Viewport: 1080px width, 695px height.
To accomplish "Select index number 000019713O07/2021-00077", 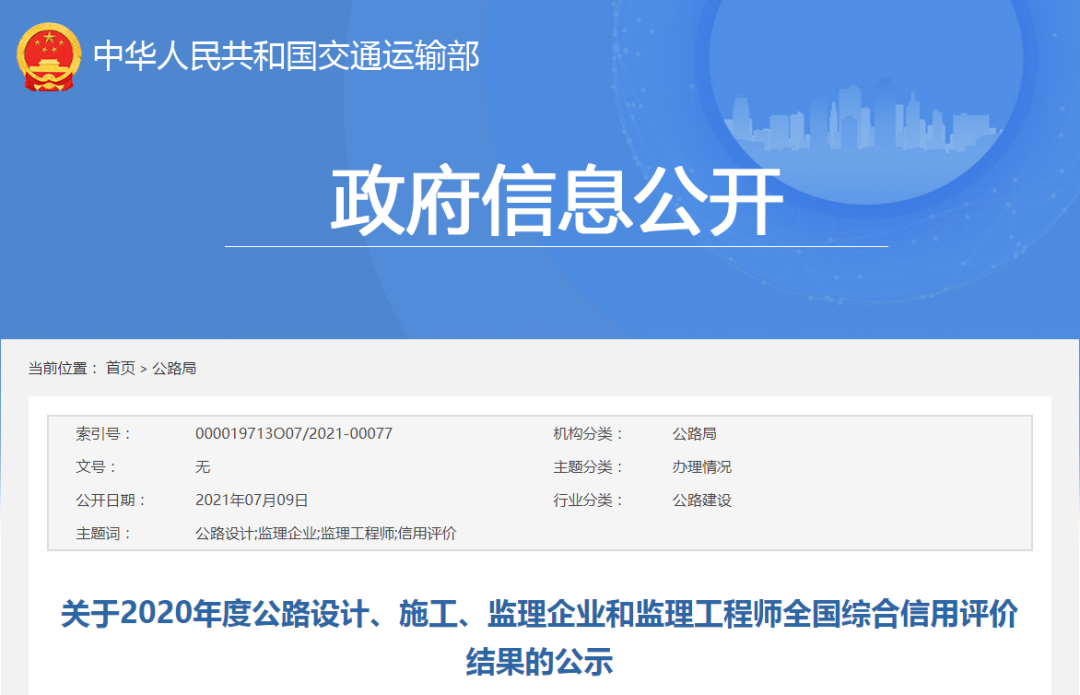I will point(293,434).
